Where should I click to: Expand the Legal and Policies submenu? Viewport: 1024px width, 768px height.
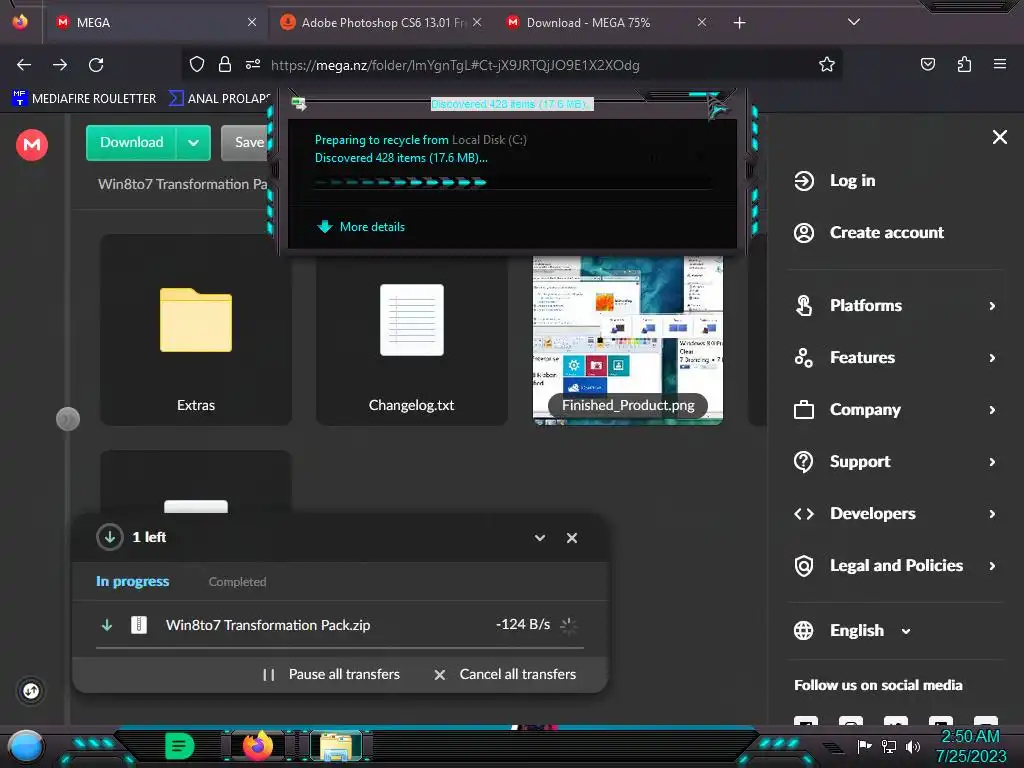[x=992, y=566]
